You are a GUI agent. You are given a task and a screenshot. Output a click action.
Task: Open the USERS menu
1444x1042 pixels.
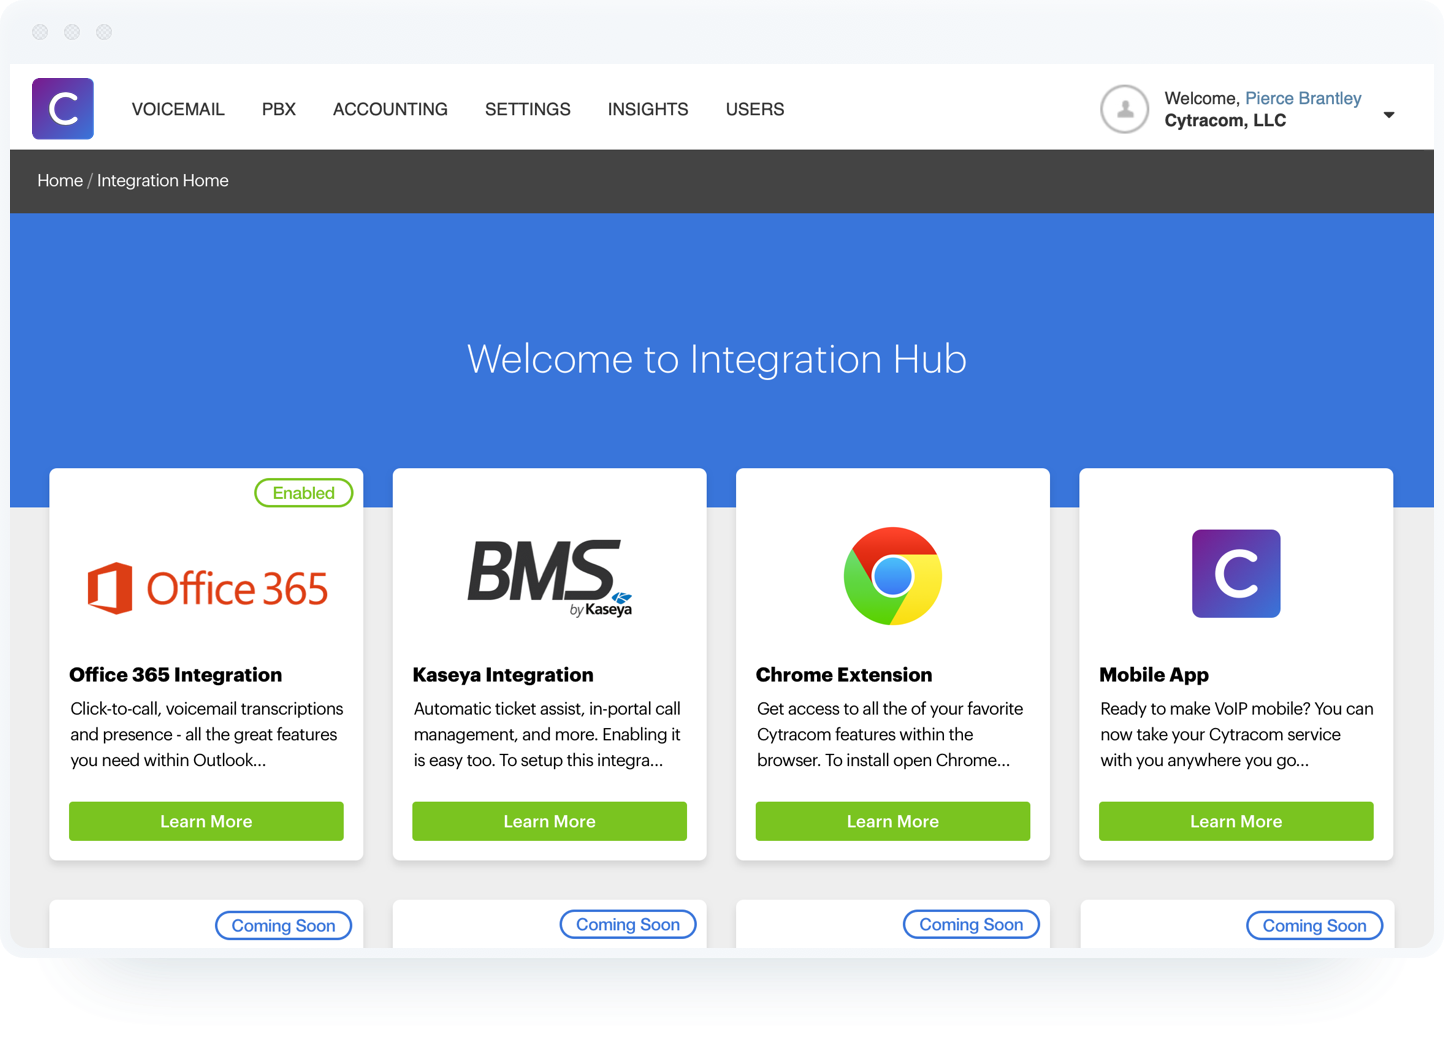755,109
